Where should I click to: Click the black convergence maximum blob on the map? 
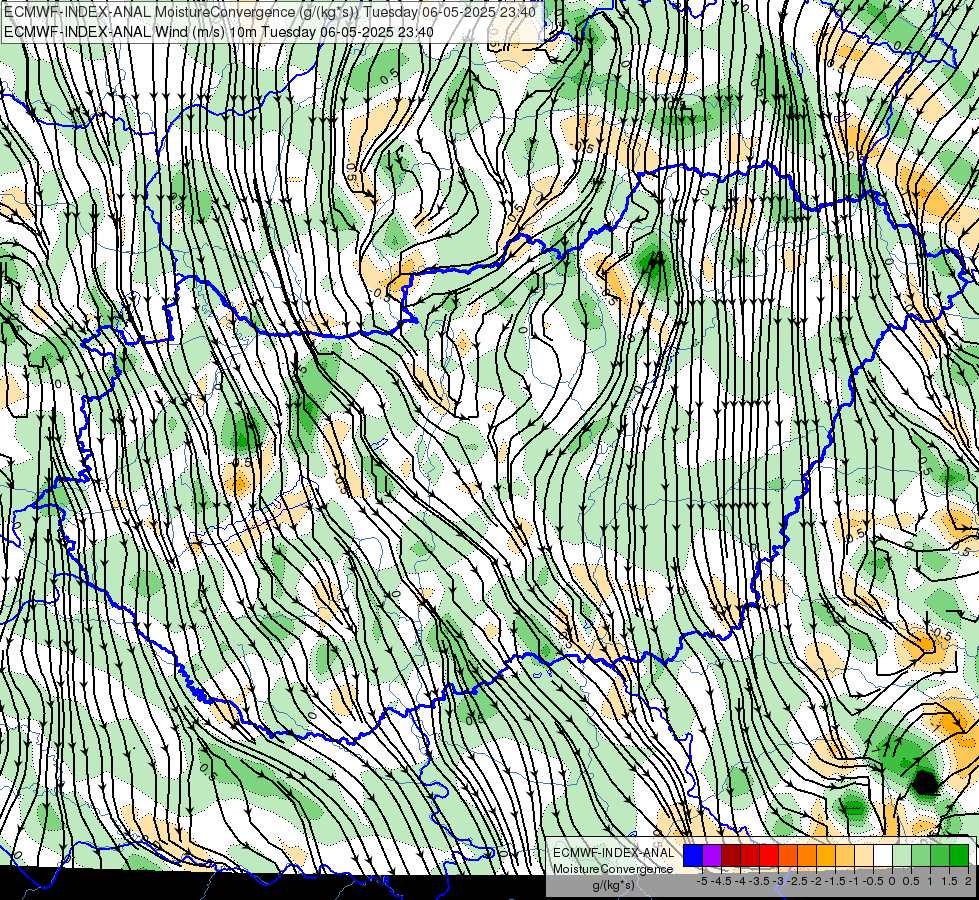(x=925, y=783)
